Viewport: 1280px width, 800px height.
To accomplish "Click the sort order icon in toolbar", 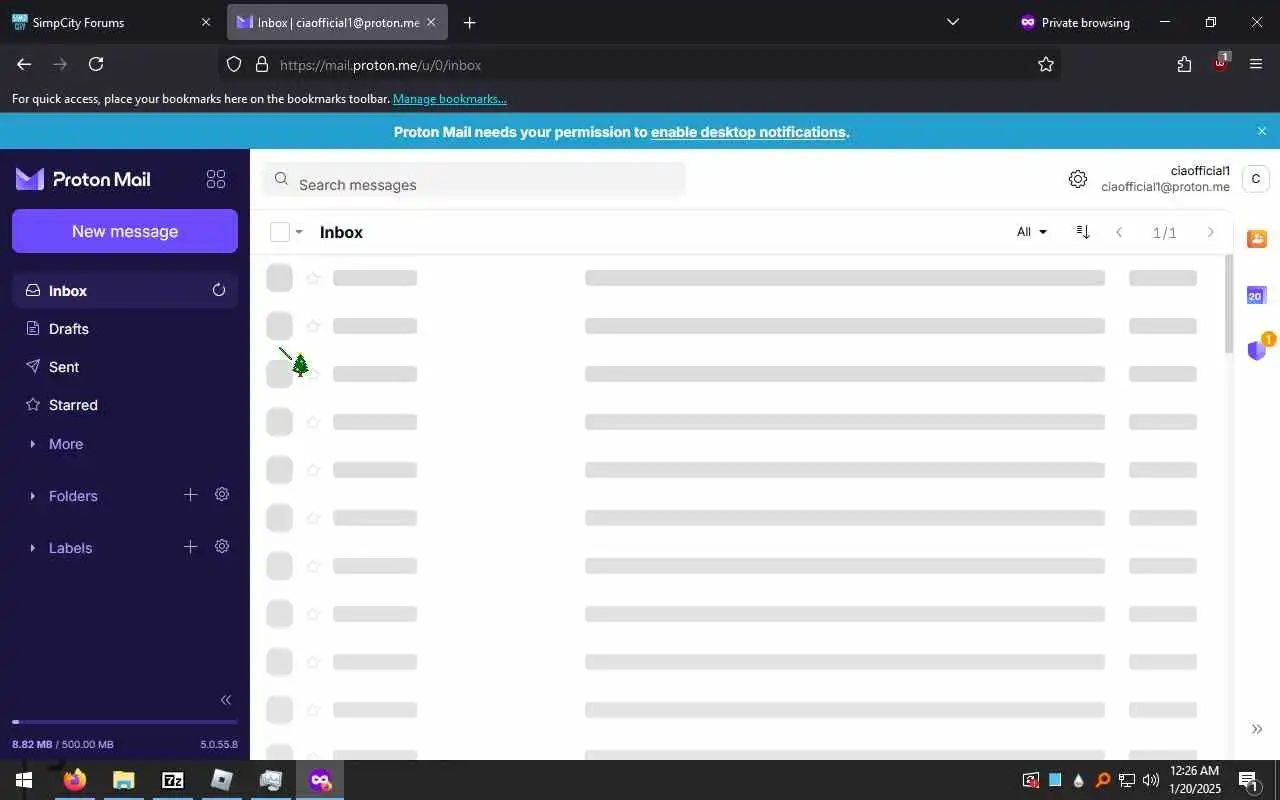I will click(x=1082, y=232).
